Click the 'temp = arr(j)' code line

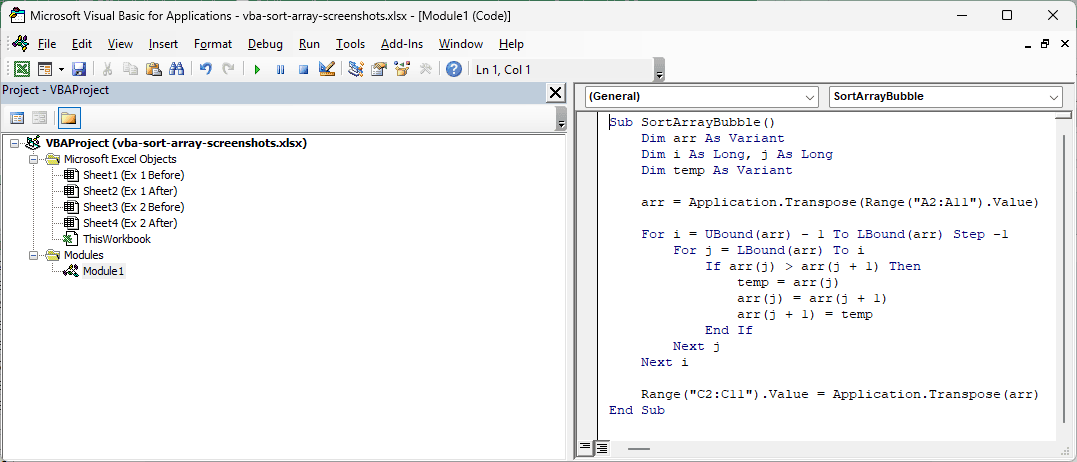(788, 282)
